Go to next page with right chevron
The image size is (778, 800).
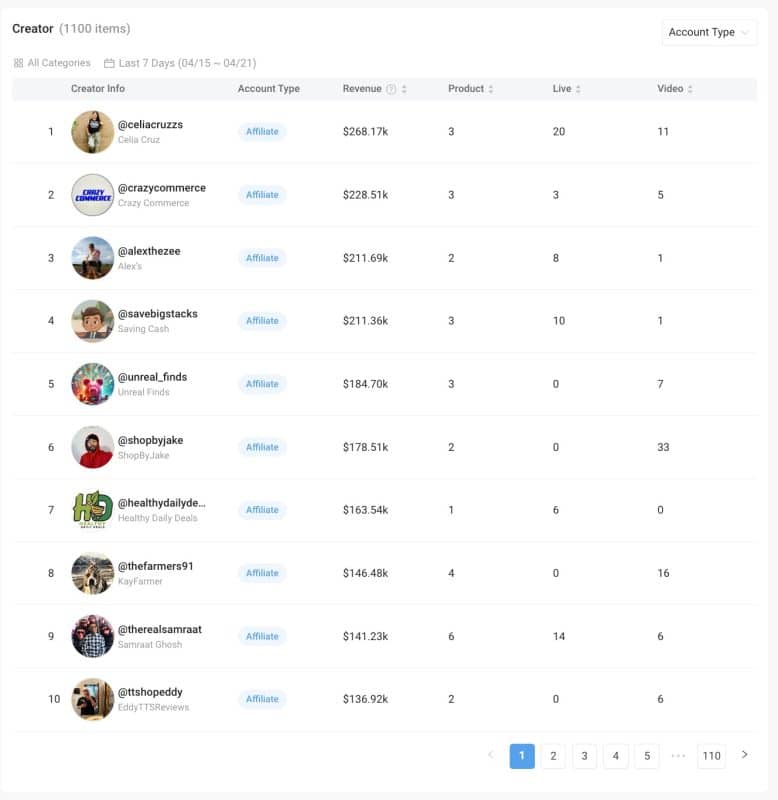(745, 757)
